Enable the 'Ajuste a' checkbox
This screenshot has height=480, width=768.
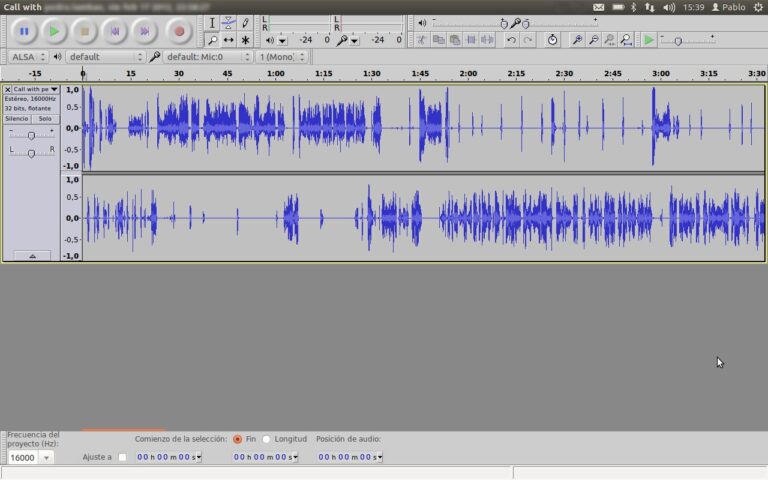point(122,457)
